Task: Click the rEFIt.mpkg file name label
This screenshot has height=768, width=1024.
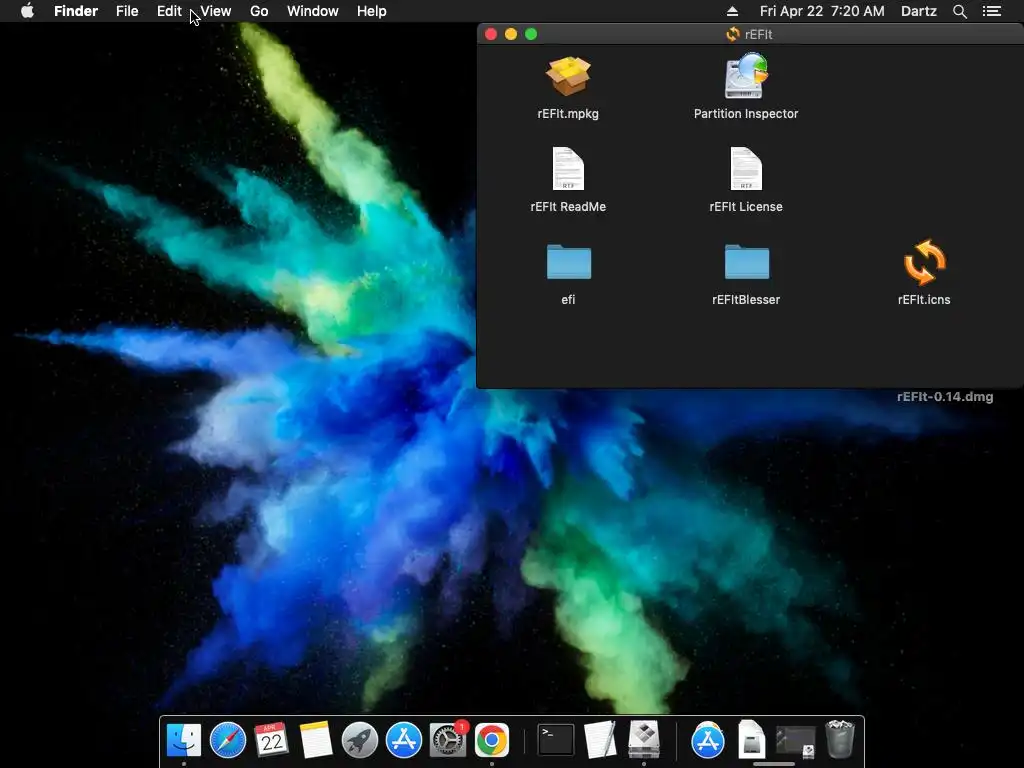Action: [568, 114]
